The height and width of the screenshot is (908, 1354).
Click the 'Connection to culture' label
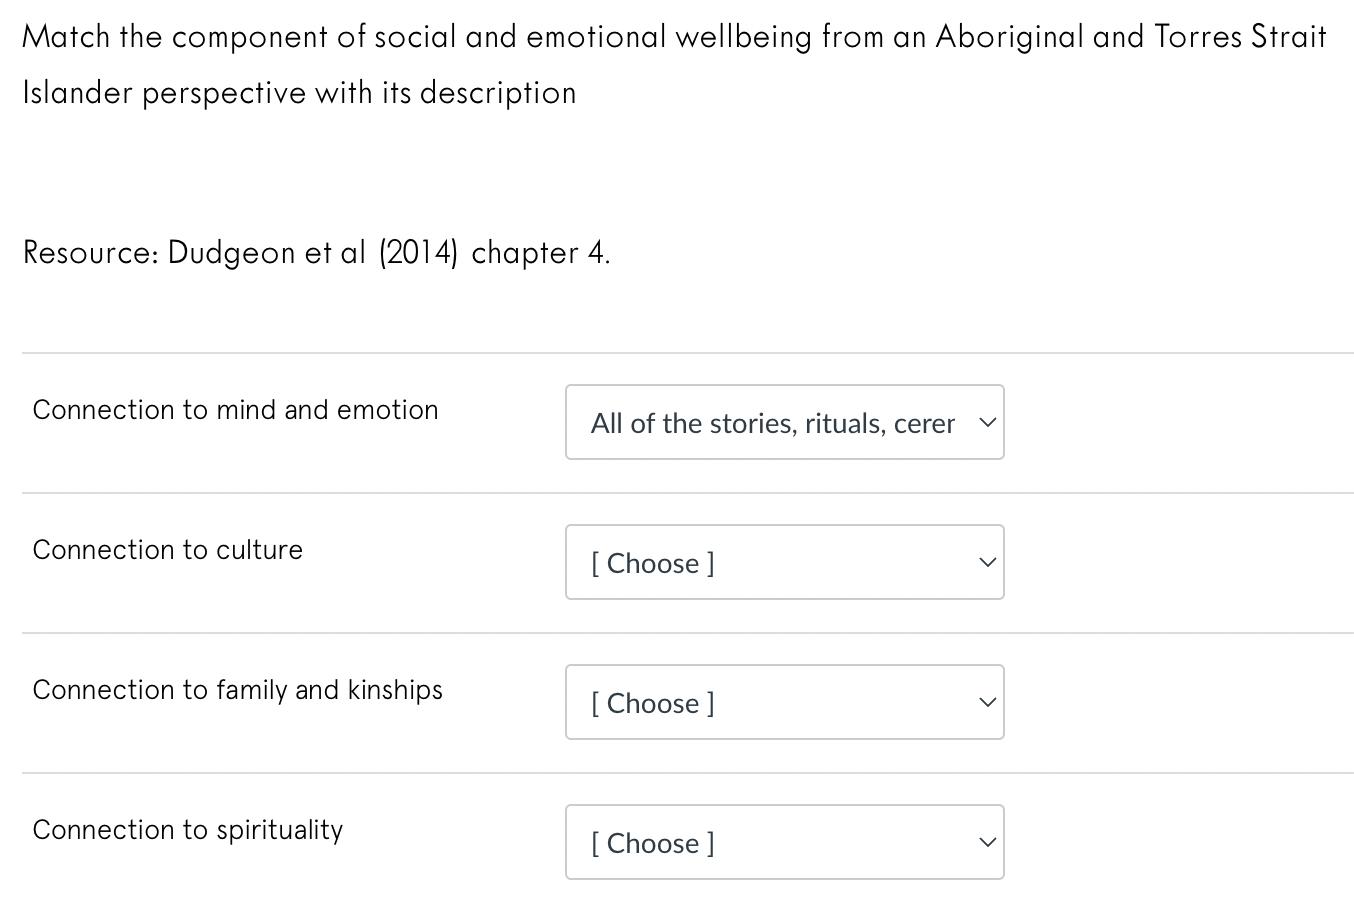tap(167, 549)
